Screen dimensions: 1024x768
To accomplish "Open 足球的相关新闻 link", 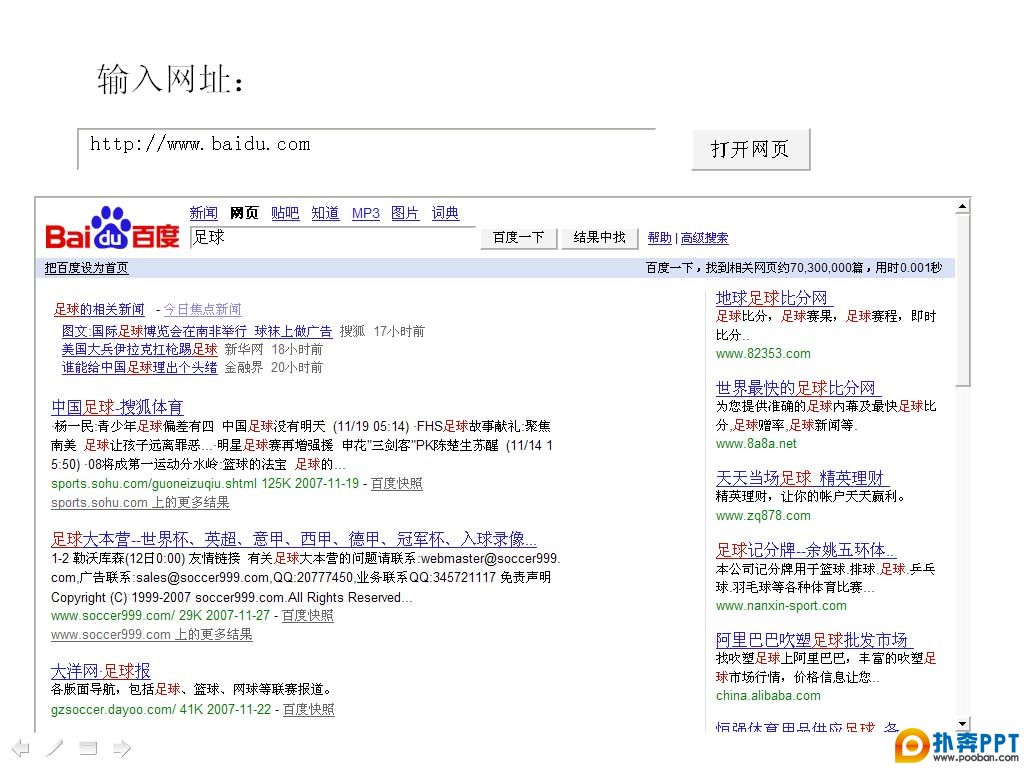I will [x=99, y=309].
